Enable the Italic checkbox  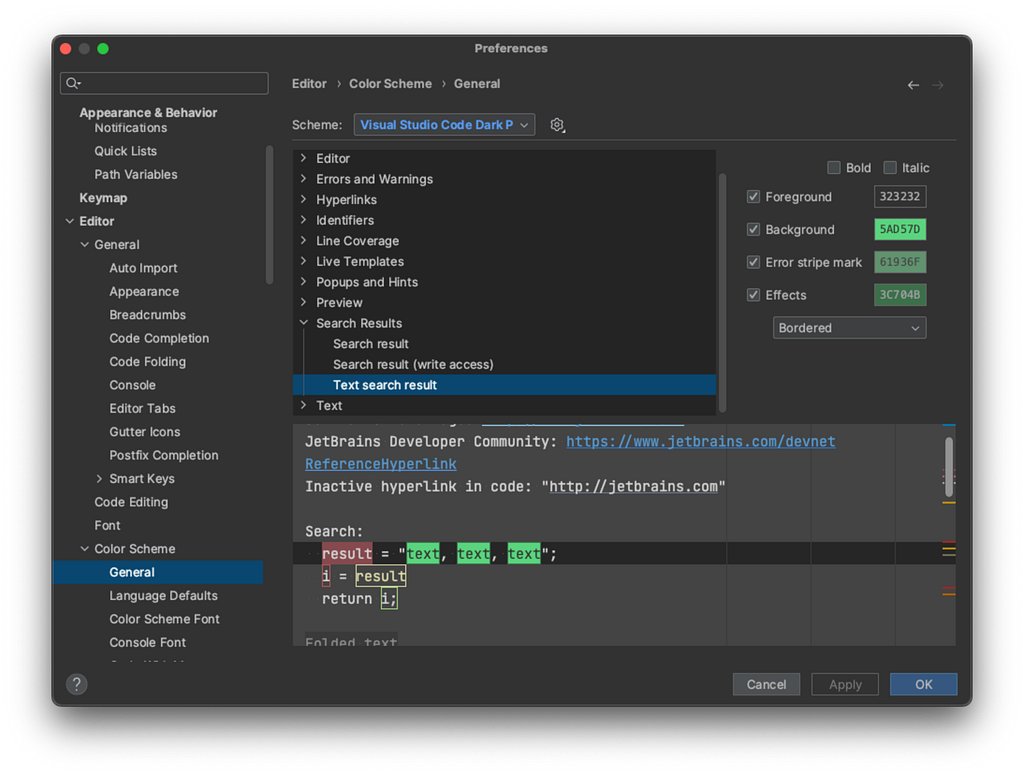click(889, 168)
